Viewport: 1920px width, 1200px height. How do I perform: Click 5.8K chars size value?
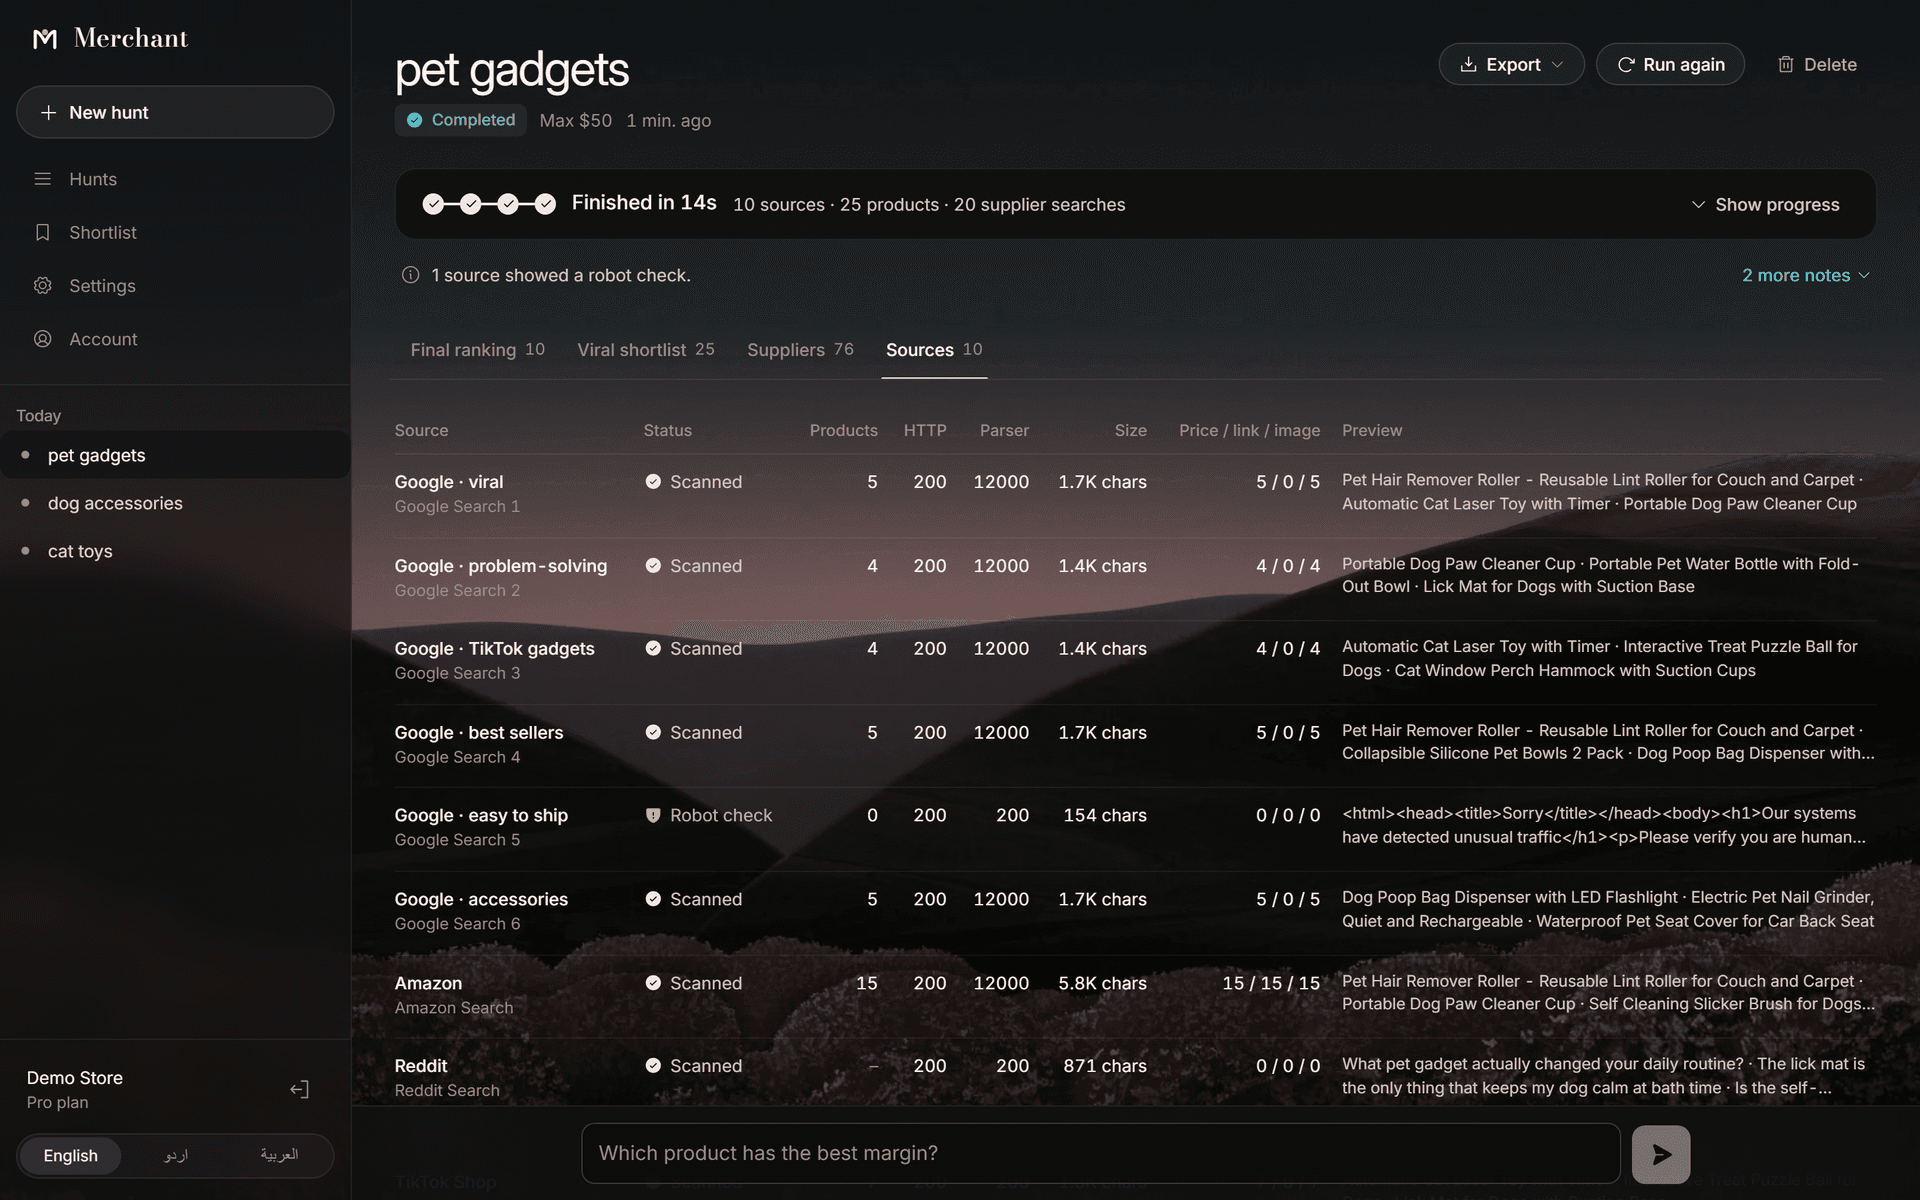(1102, 983)
